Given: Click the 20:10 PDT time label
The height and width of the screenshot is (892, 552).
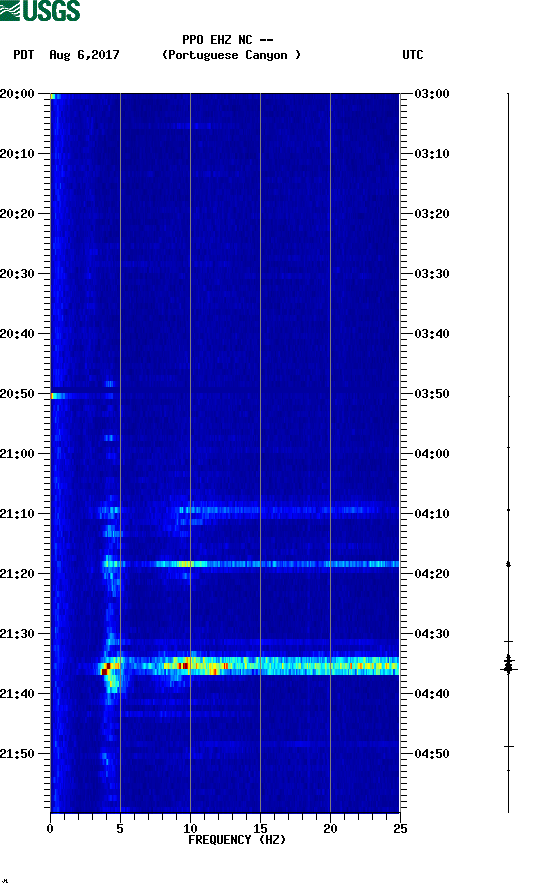Looking at the screenshot, I should tap(17, 154).
